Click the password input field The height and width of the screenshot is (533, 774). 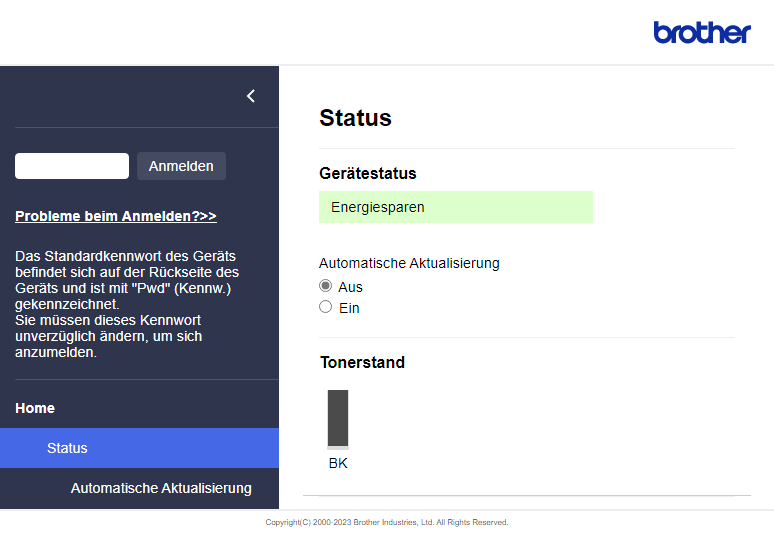[72, 166]
